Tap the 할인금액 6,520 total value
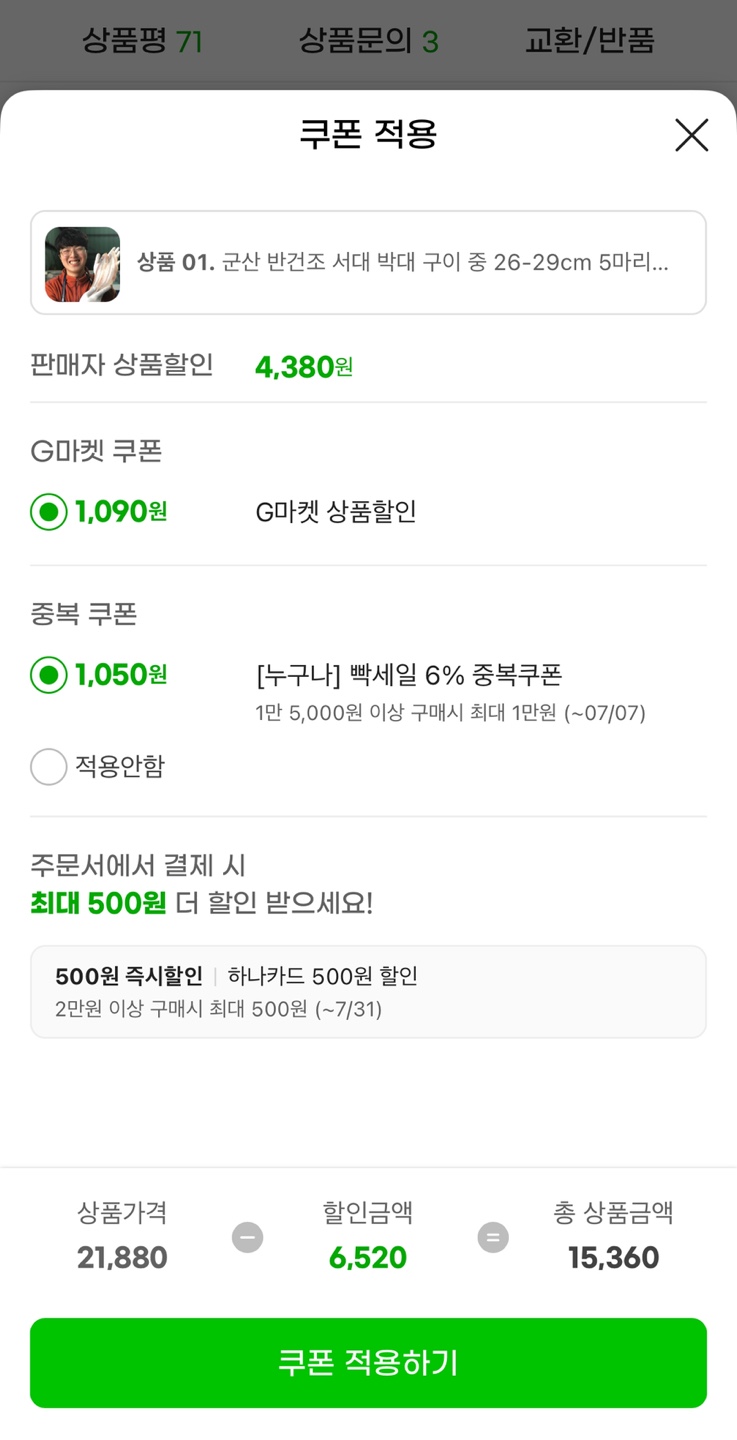This screenshot has width=737, height=1440. 368,1257
